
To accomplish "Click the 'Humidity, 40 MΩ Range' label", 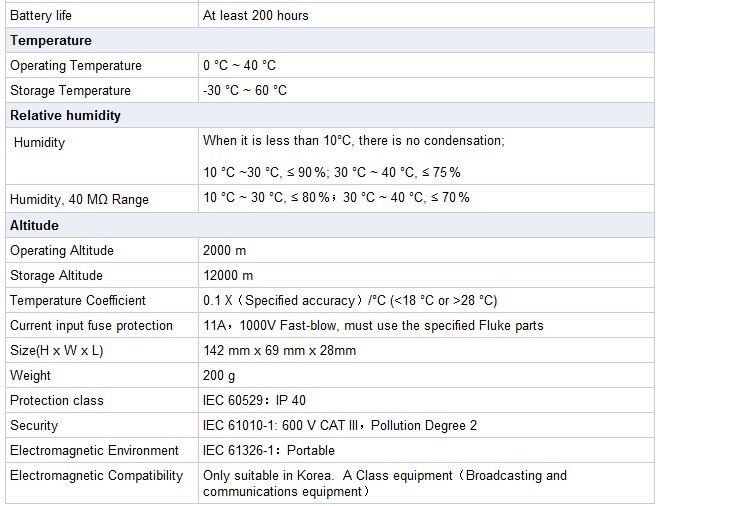I will 79,199.
